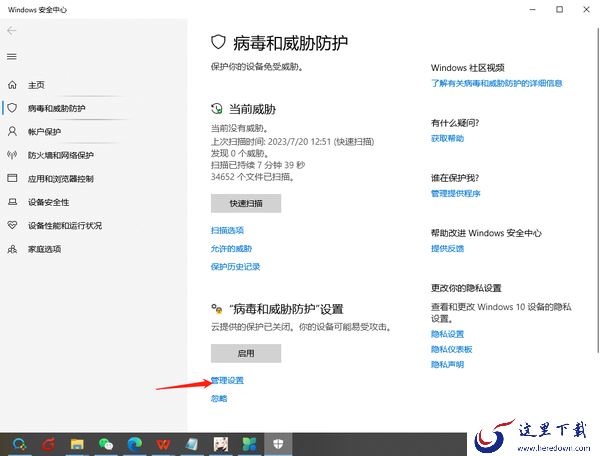
Task: Open 允许的威胁 link
Action: click(x=231, y=249)
